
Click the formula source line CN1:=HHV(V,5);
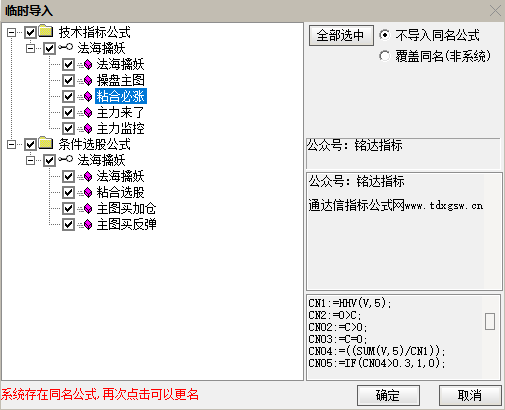click(350, 303)
